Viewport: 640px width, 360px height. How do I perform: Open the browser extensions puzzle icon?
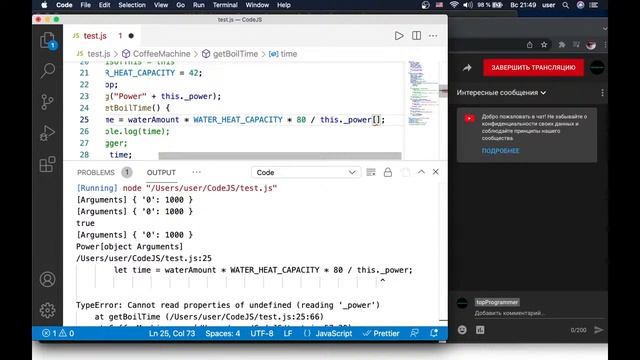coord(562,45)
